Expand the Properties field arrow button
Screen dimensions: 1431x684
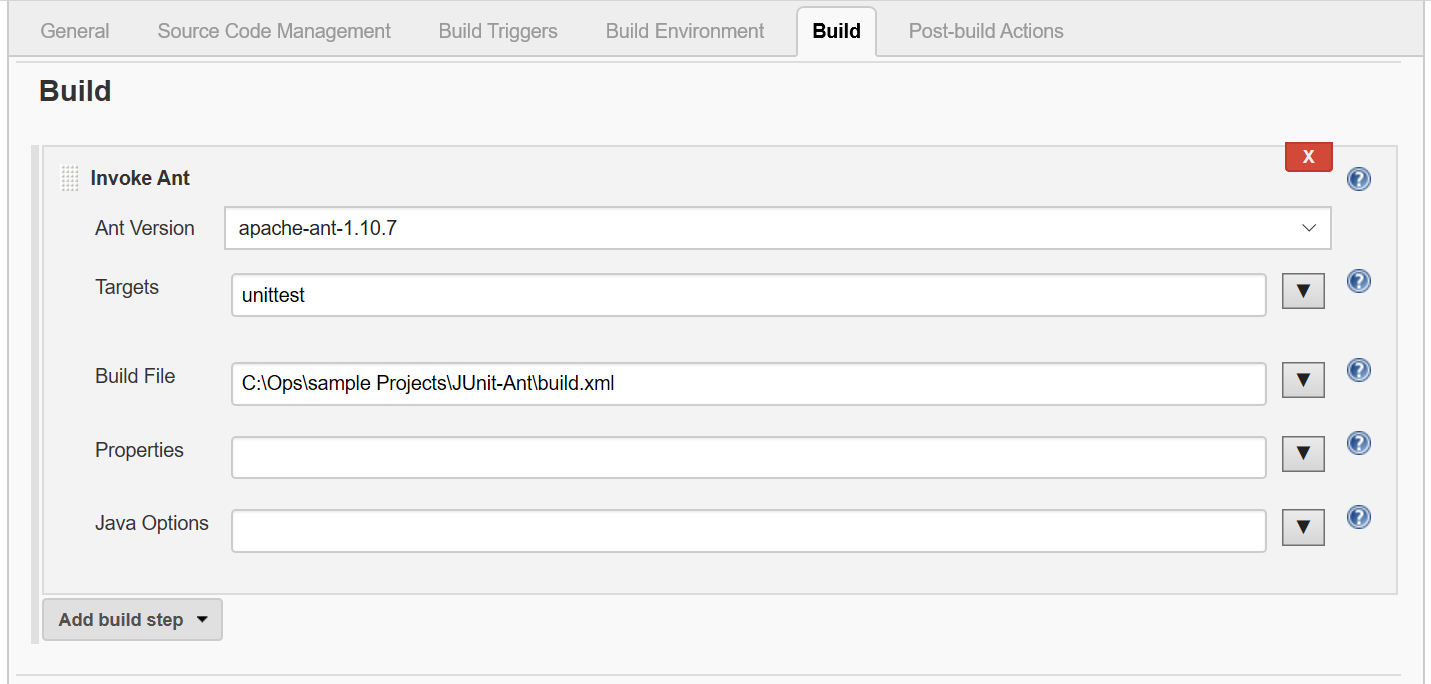point(1302,453)
